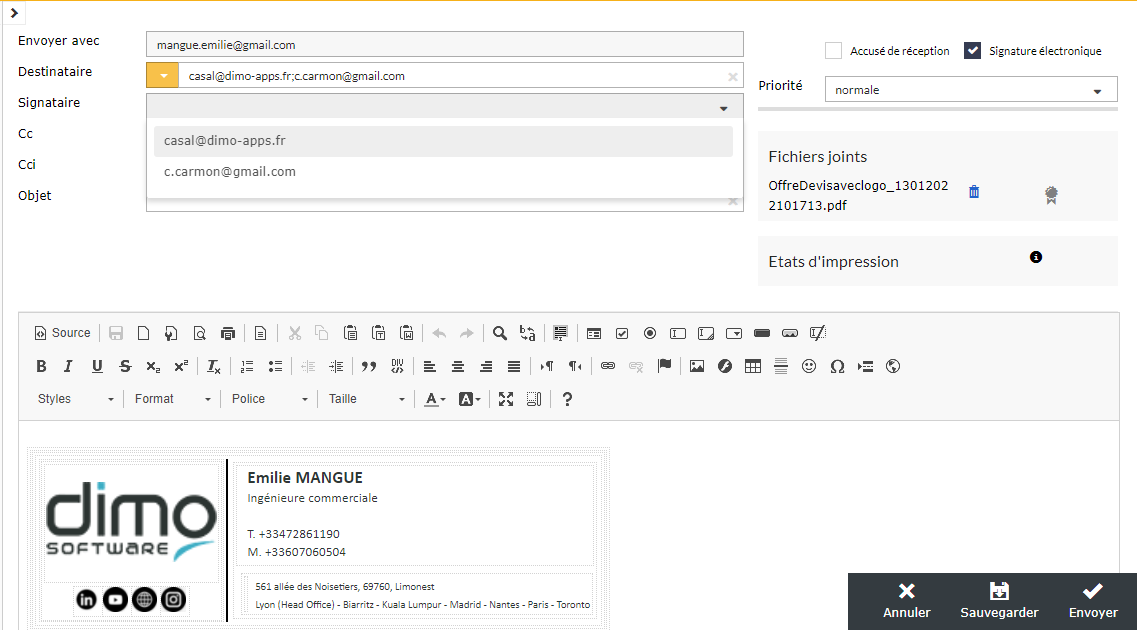Screen dimensions: 1137x630
Task: Insert a smiley emoticon
Action: tap(809, 367)
